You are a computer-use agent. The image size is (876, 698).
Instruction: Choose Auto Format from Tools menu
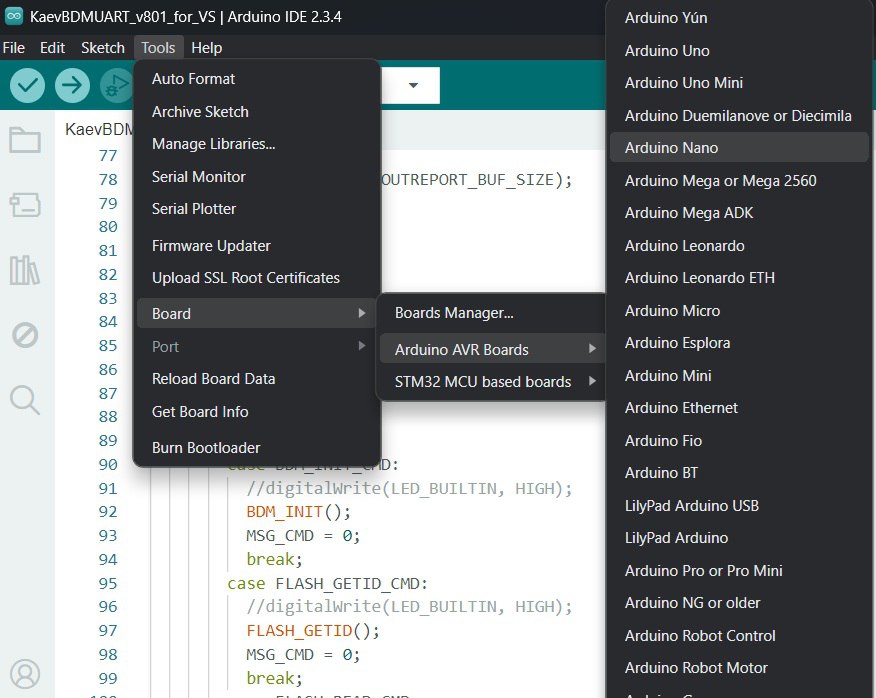point(257,79)
